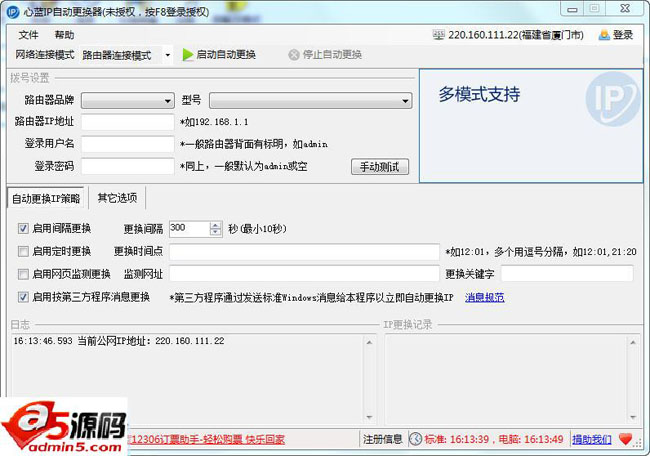
Task: Decrease 更换间隔 with down spinner arrow
Action: pyautogui.click(x=216, y=233)
